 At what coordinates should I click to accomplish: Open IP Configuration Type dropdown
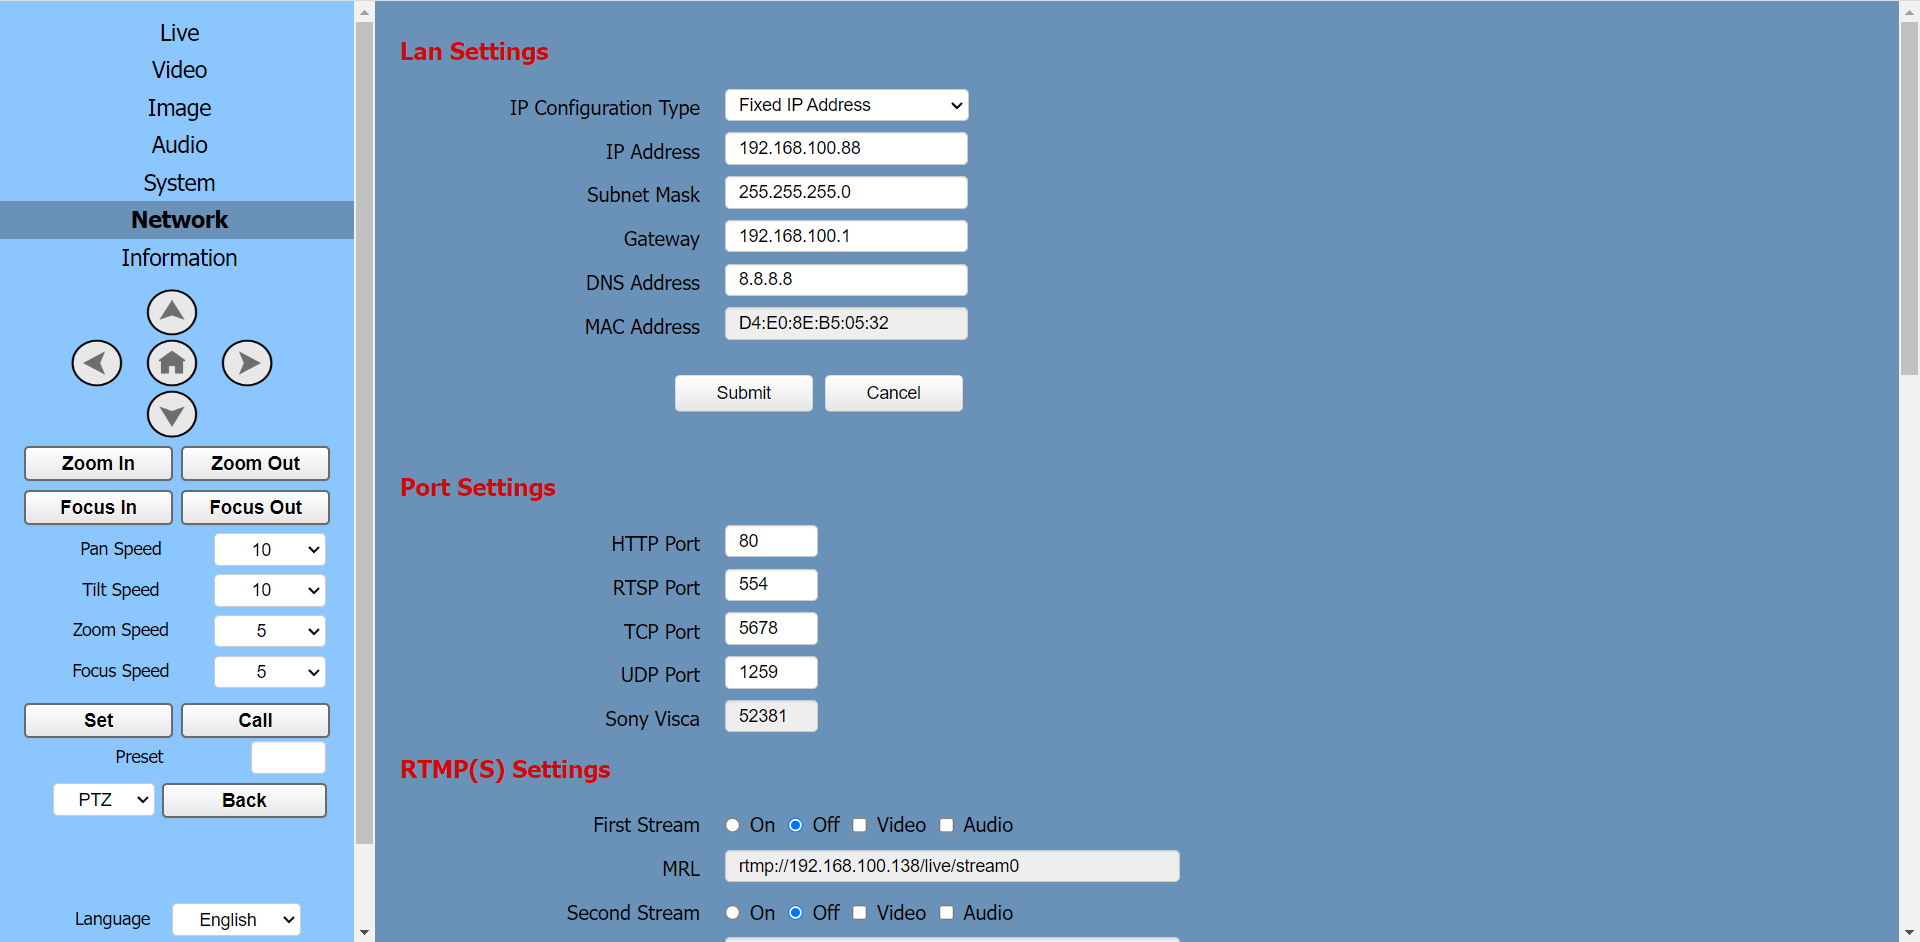coord(846,105)
